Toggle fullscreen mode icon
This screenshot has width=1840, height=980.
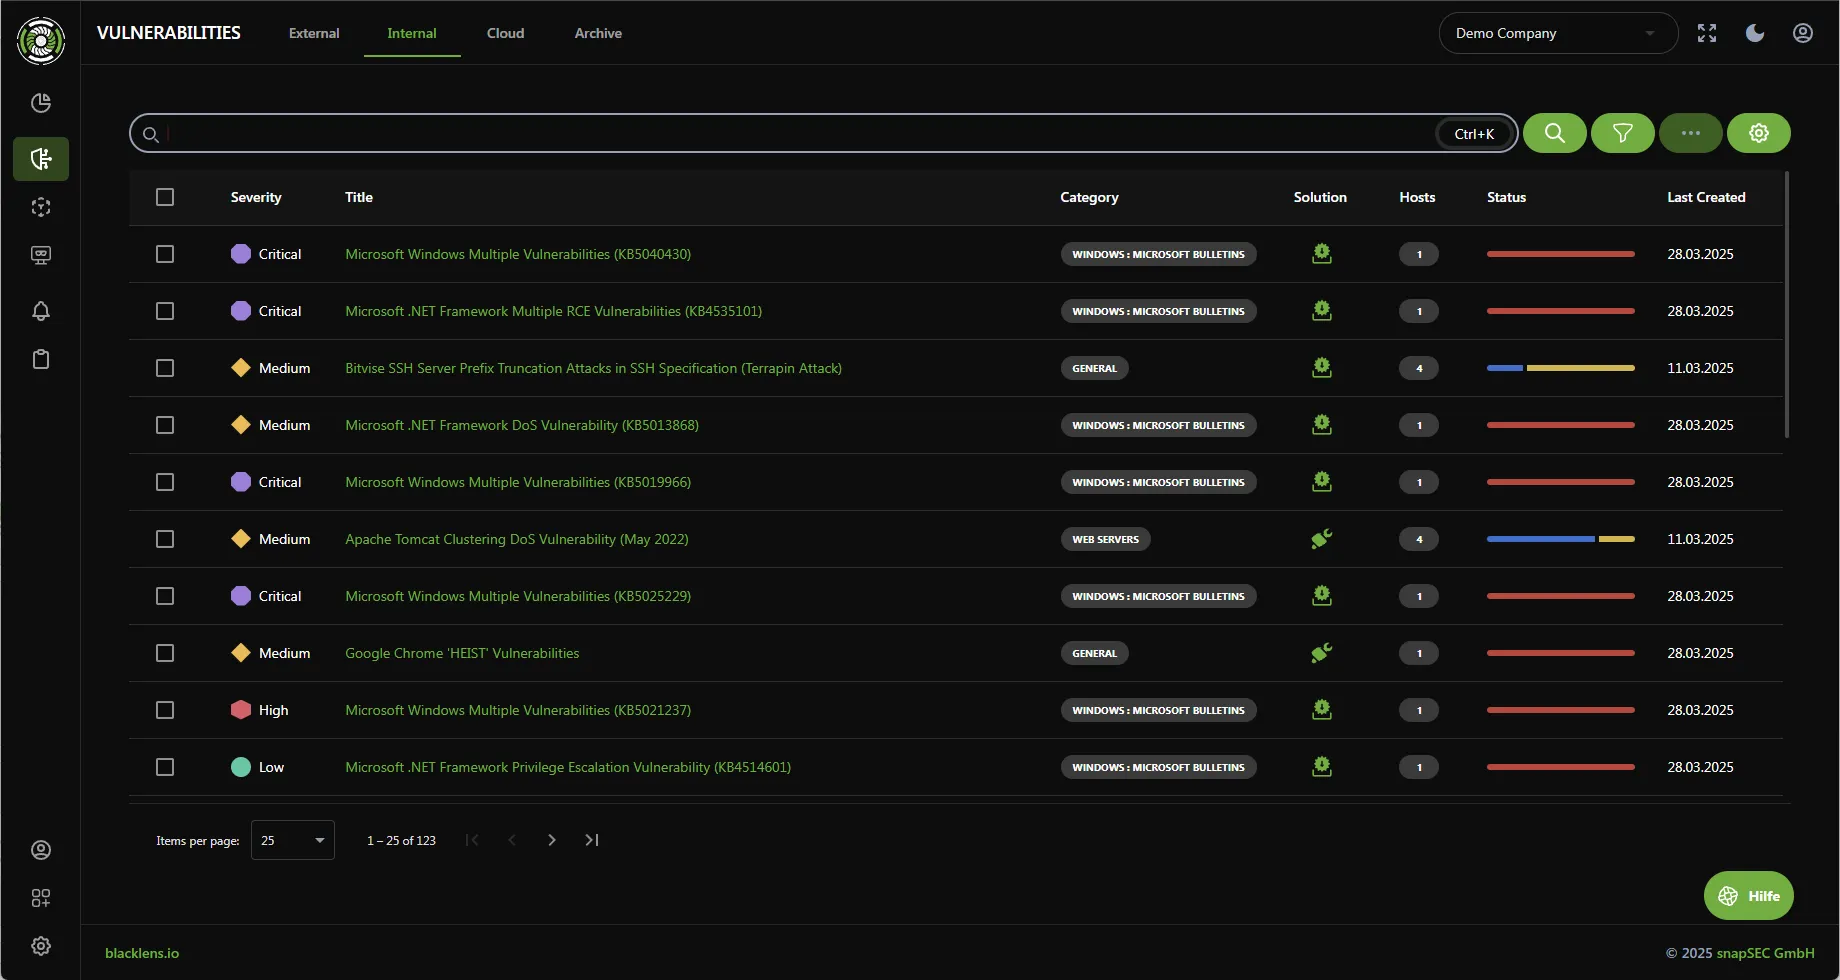point(1707,33)
